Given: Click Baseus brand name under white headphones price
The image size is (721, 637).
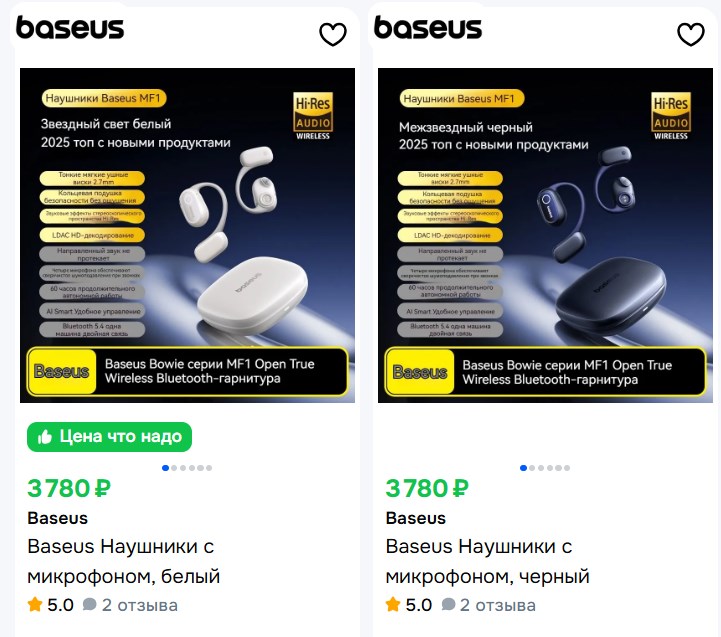Looking at the screenshot, I should coord(58,518).
